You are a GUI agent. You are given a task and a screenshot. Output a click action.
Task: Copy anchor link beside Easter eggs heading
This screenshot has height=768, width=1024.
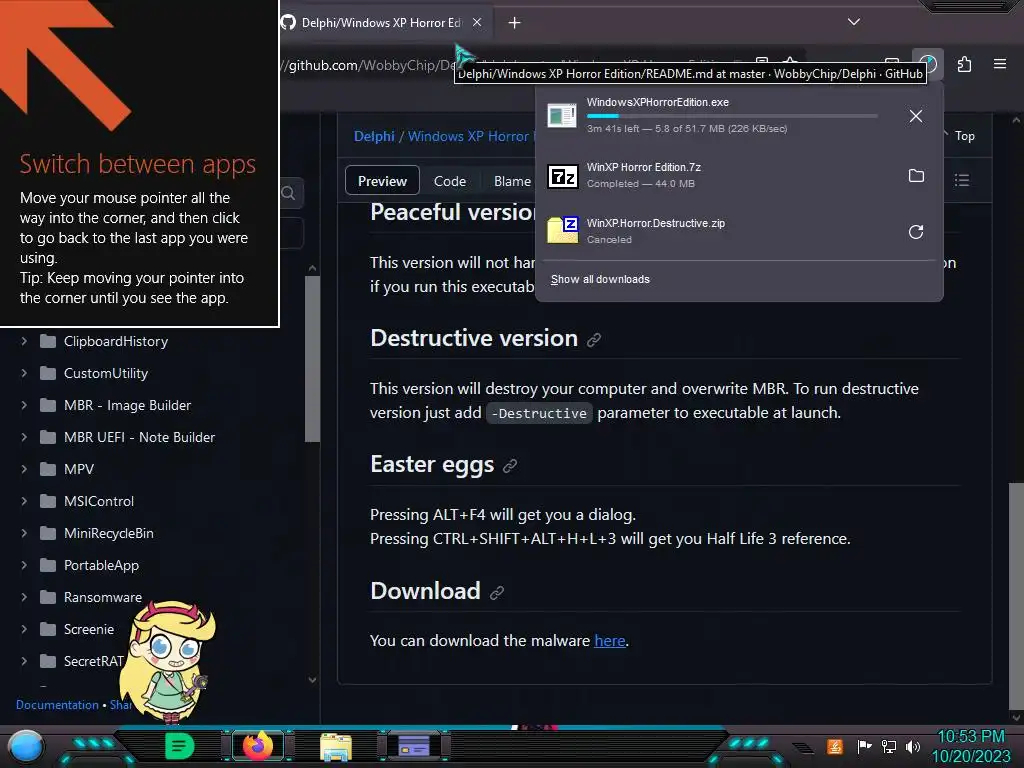pyautogui.click(x=510, y=466)
